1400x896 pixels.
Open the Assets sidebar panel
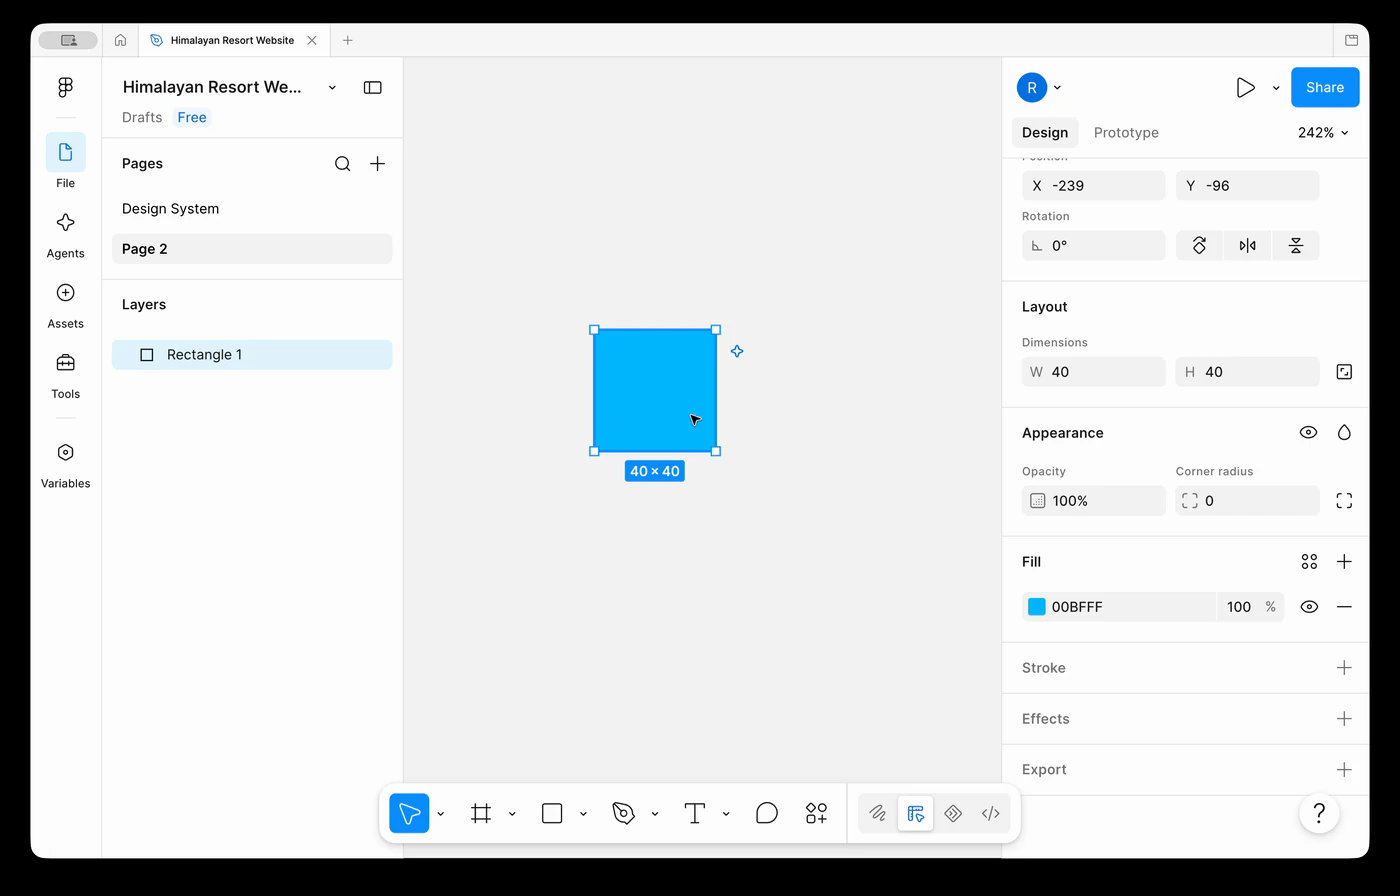pos(65,292)
